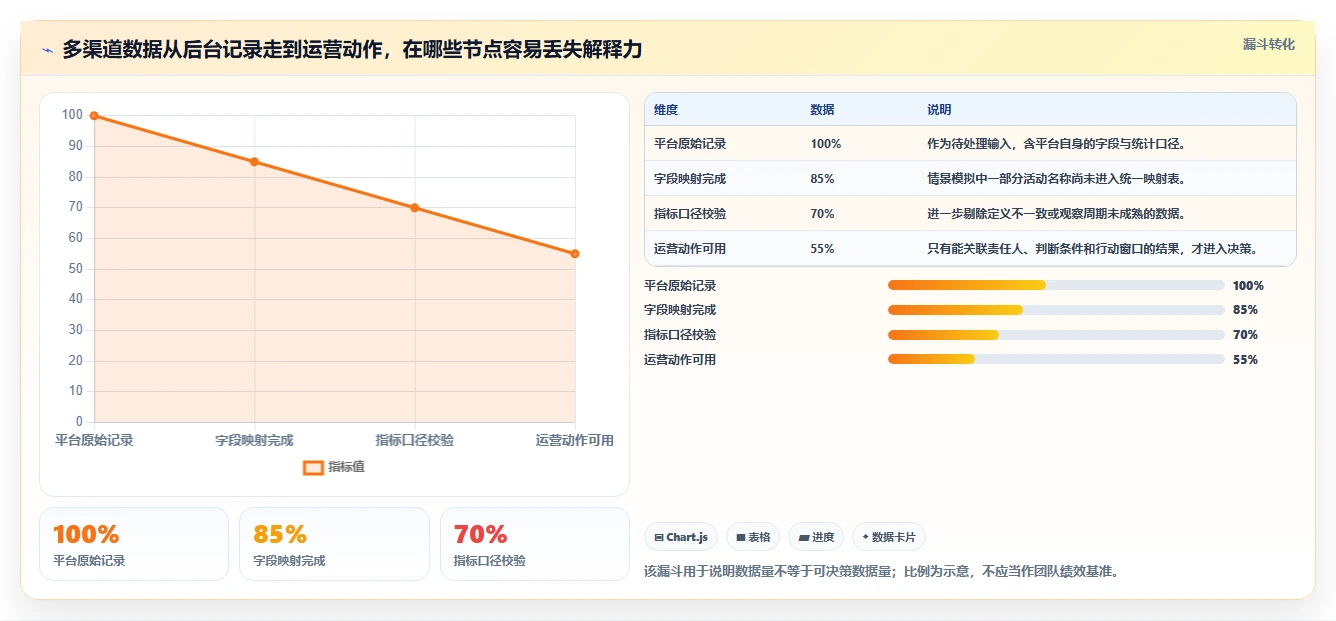Click description starting 只有能关联责任人
Image resolution: width=1336 pixels, height=621 pixels.
(1092, 249)
